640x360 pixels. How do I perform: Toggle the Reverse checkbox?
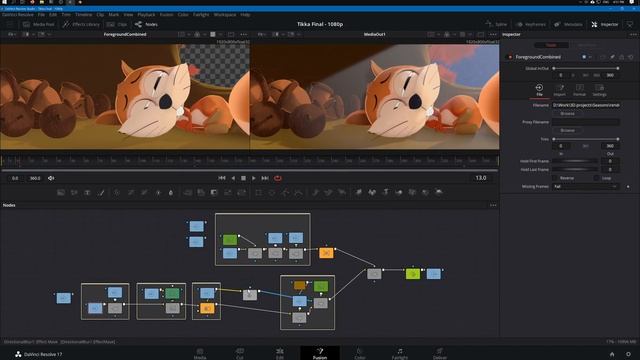[554, 178]
